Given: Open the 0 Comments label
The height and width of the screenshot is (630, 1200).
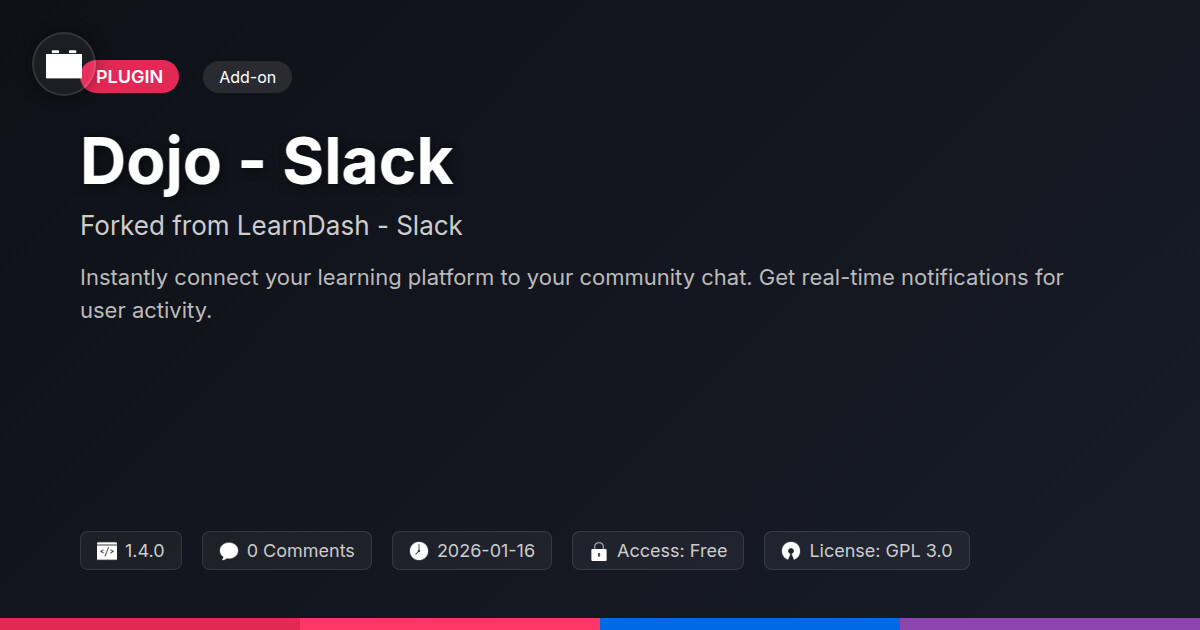Looking at the screenshot, I should pos(300,551).
